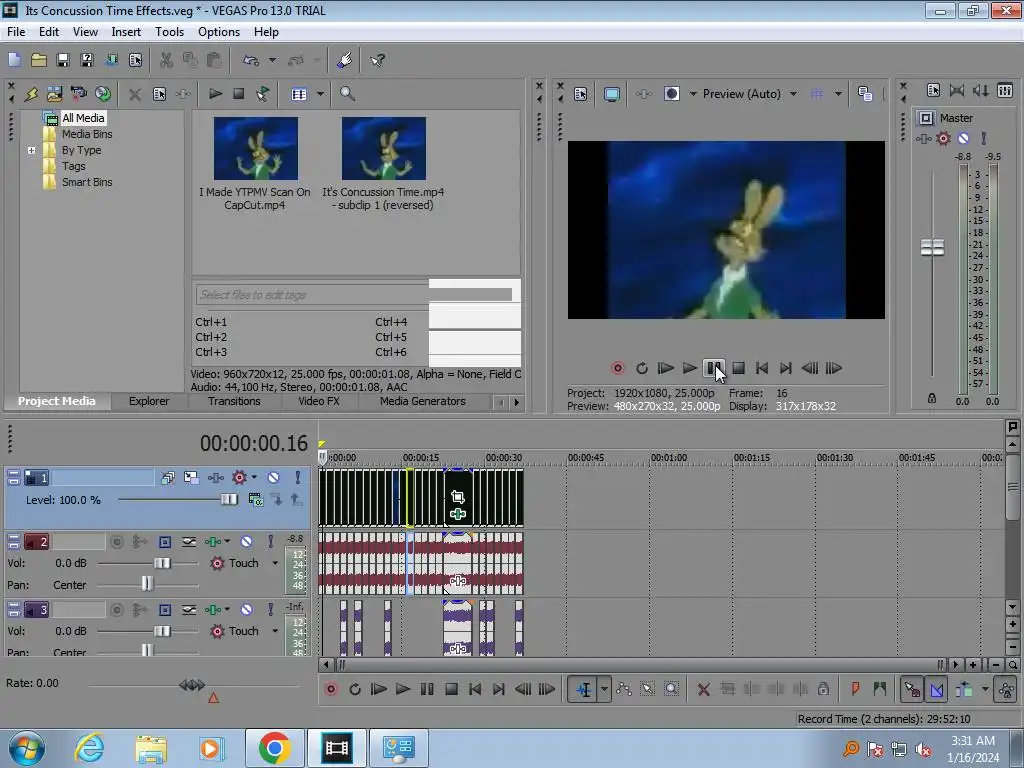Click the Insert Marker orange flag icon
This screenshot has height=768, width=1024.
click(x=855, y=689)
